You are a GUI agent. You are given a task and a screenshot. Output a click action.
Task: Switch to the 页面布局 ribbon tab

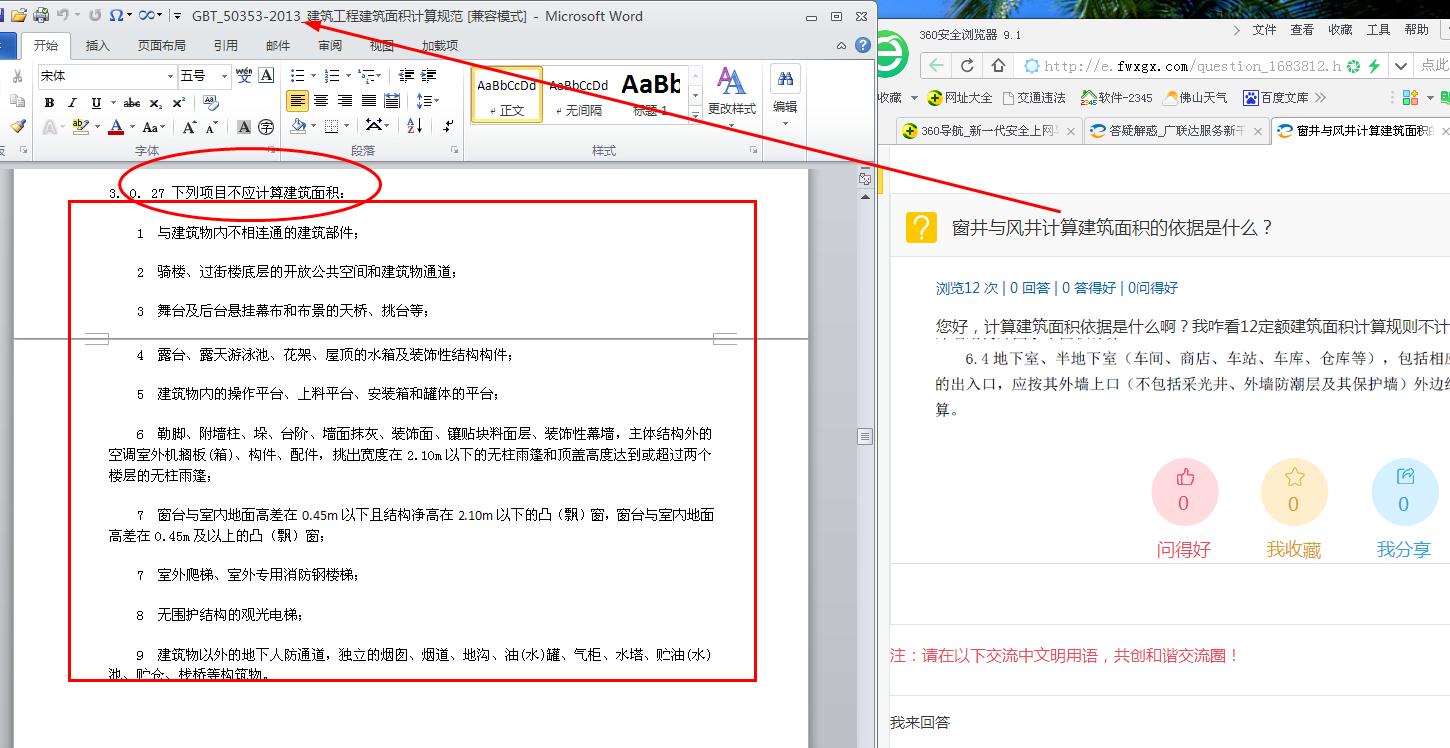click(x=161, y=45)
